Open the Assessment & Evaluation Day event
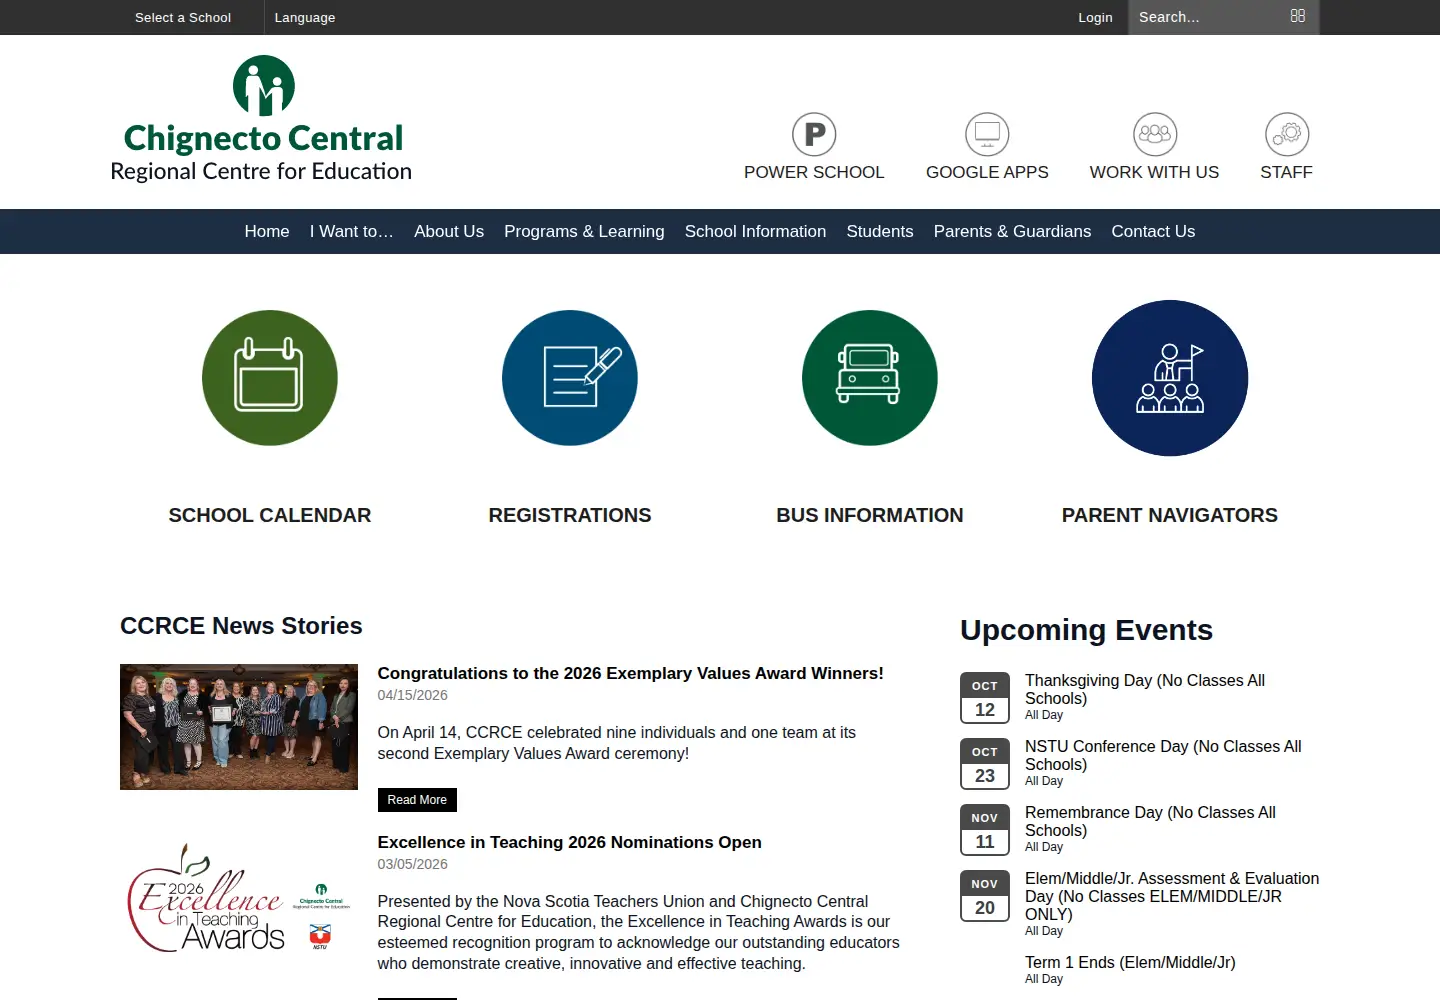 [x=1172, y=896]
